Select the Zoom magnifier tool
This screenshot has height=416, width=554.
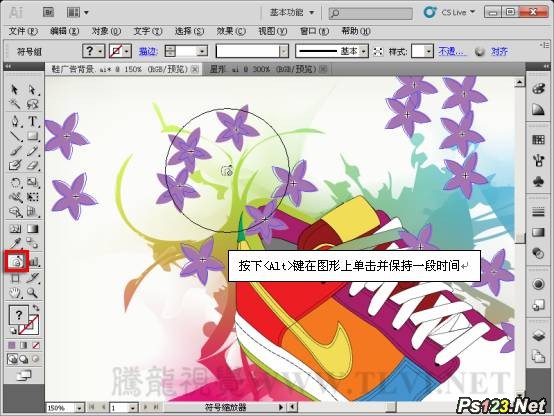point(32,293)
